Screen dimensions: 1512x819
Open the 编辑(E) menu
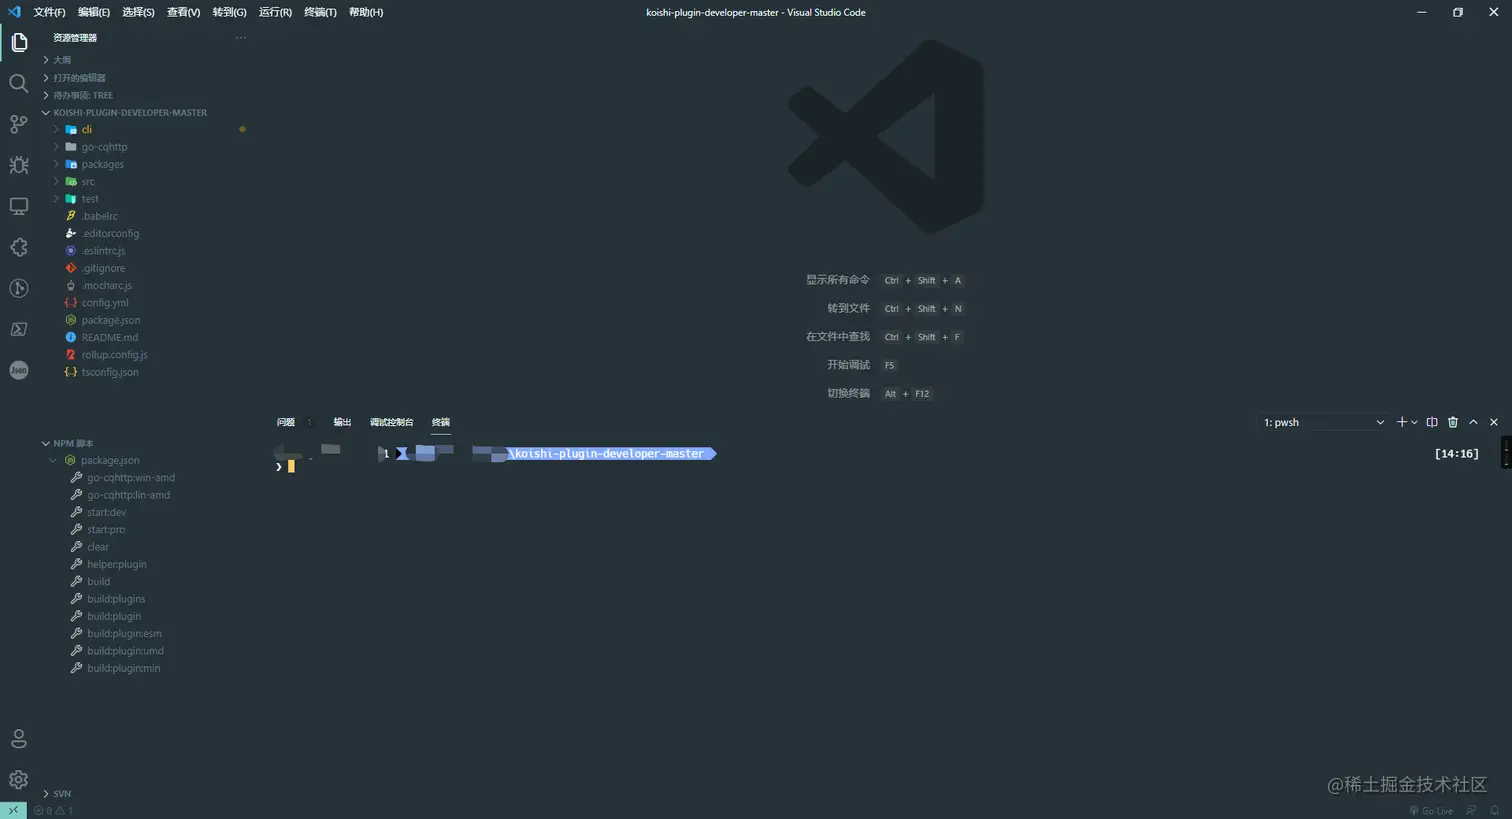94,12
